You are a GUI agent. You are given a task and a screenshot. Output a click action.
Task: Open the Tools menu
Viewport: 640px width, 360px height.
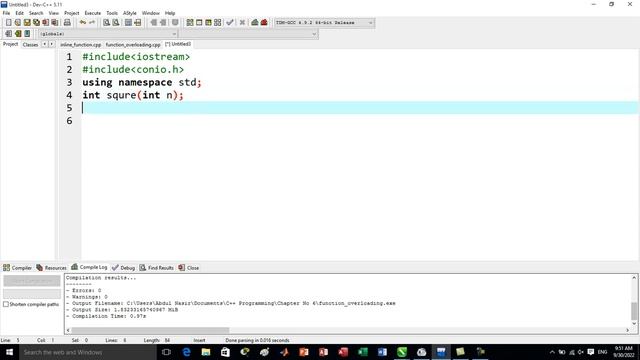coord(112,13)
